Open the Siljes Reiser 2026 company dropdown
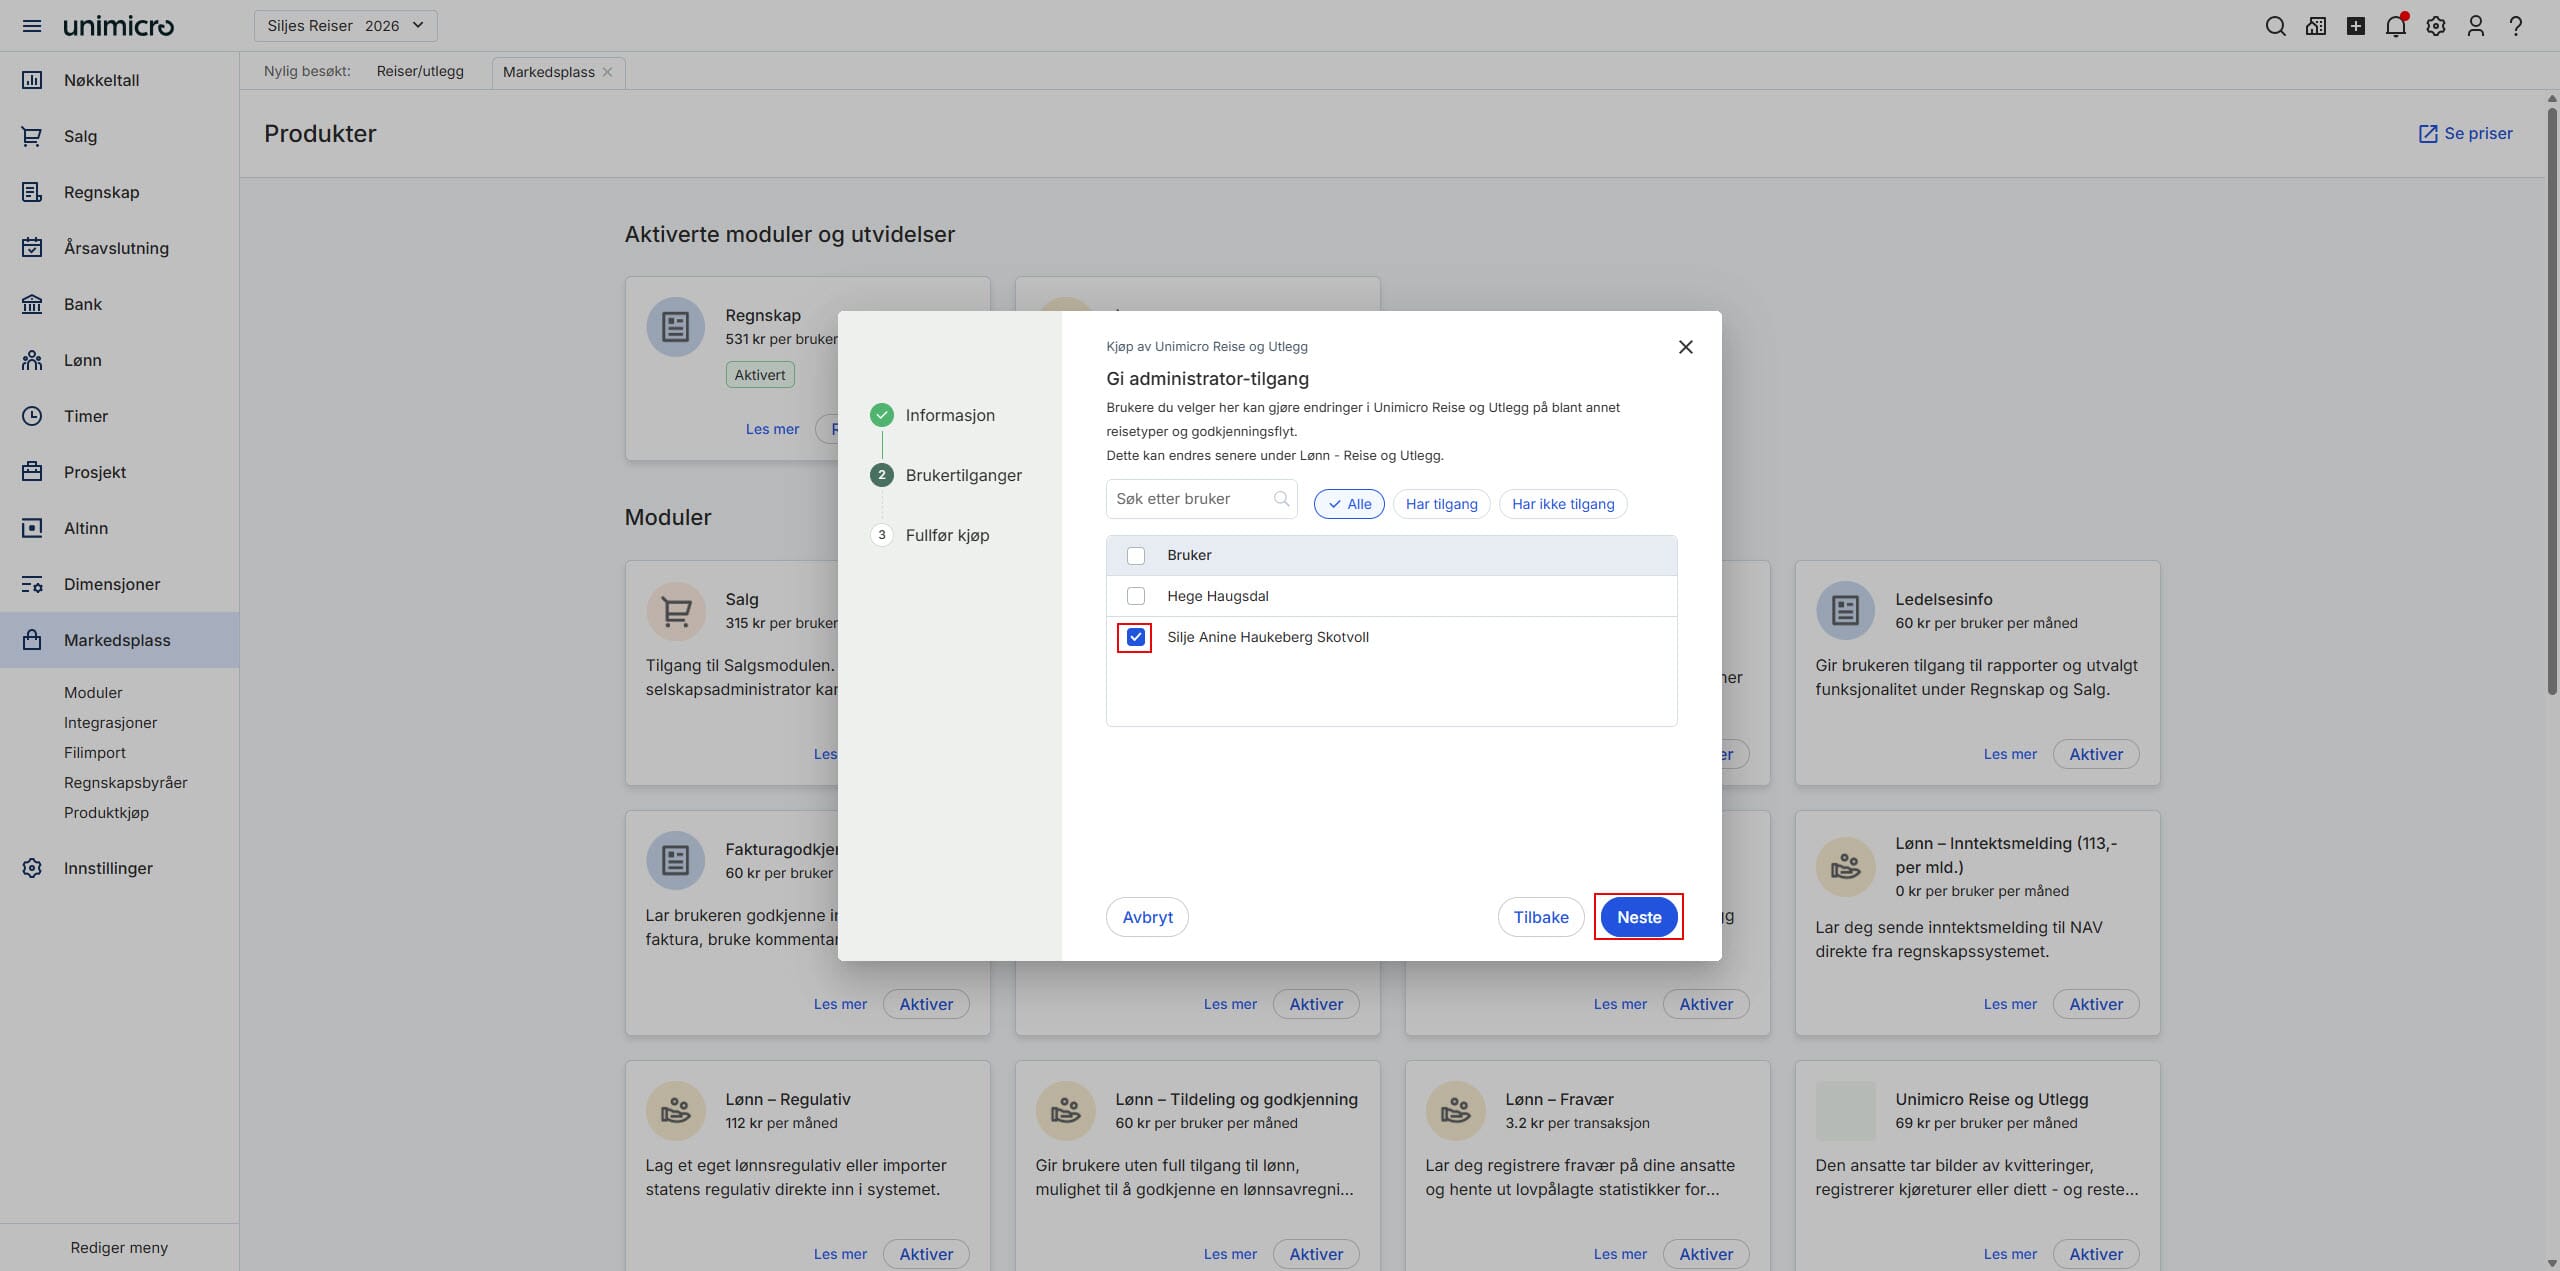The width and height of the screenshot is (2560, 1271). tap(345, 26)
